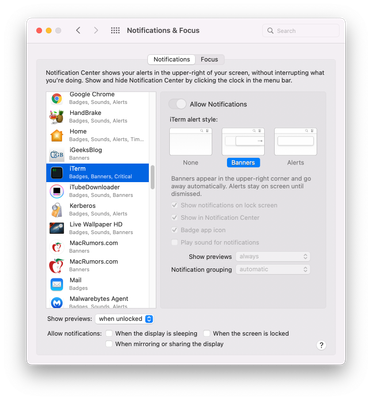Image resolution: width=372 pixels, height=400 pixels.
Task: Click the Malwarebytes Agent icon
Action: pyautogui.click(x=57, y=303)
